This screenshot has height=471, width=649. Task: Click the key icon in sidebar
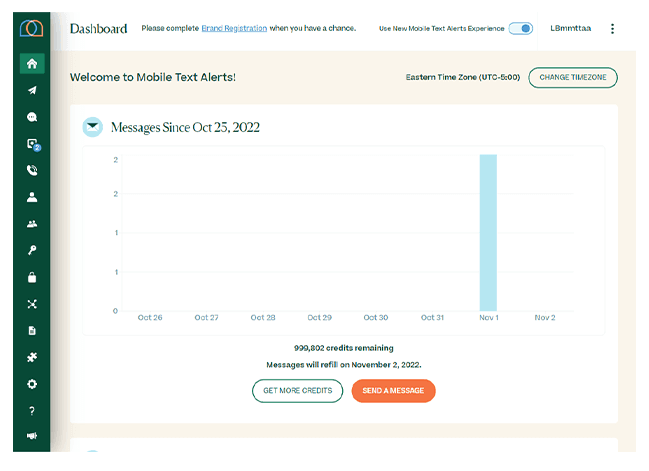32,251
